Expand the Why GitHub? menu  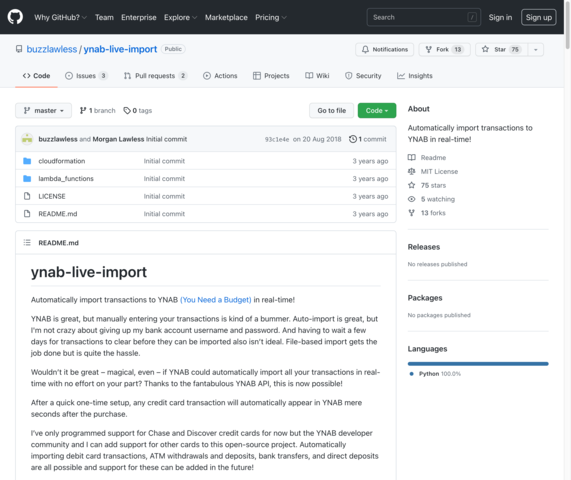[x=60, y=17]
